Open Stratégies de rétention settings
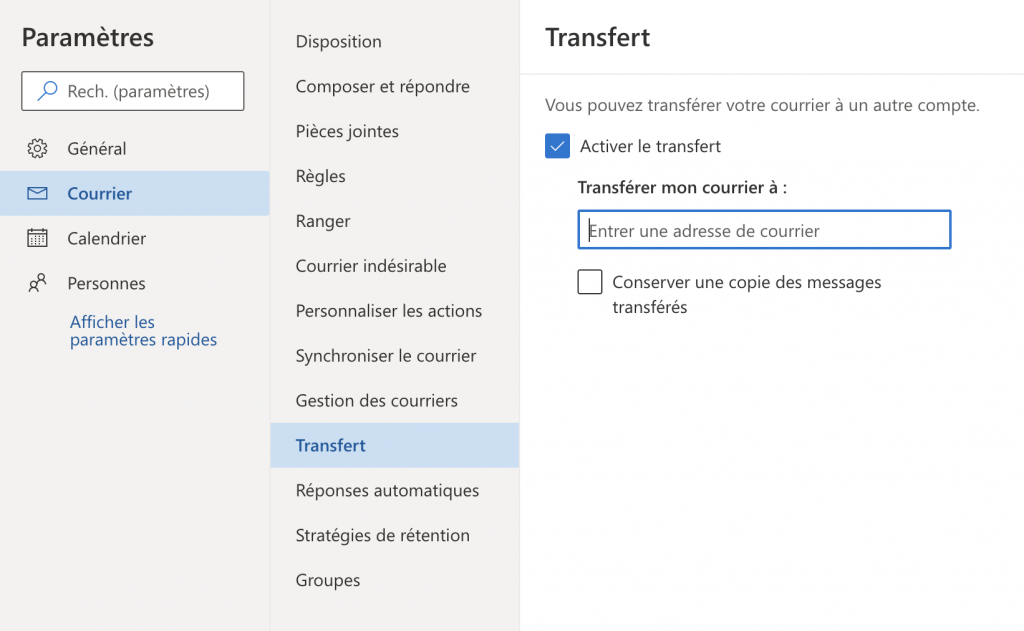Screen dimensions: 1024x631 [x=382, y=536]
